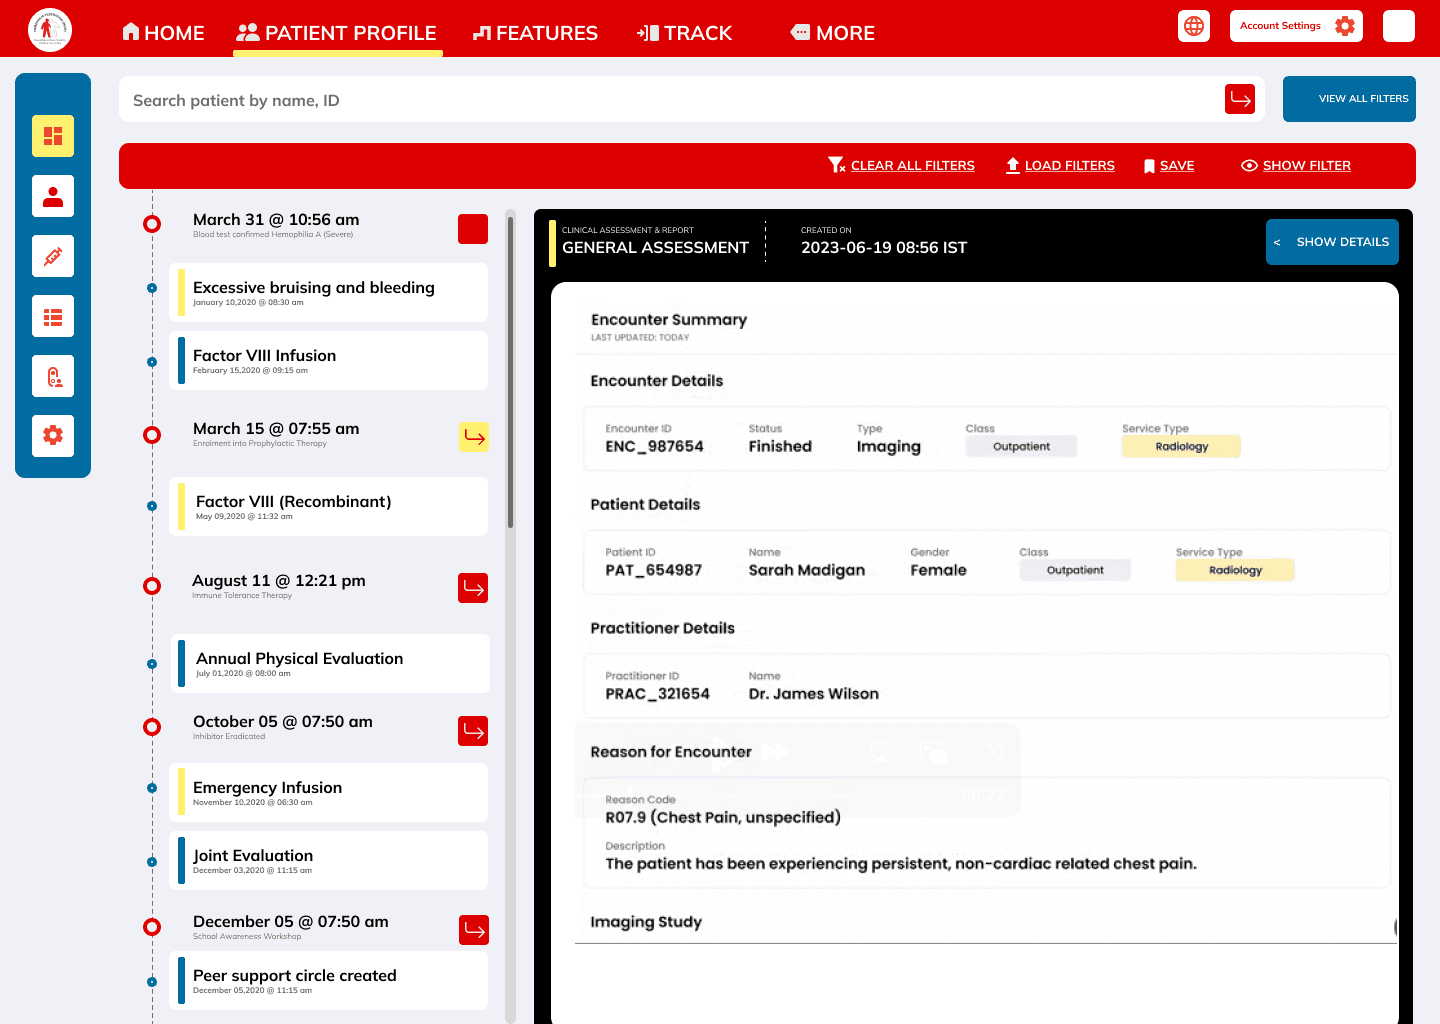Click the gender value Female

coord(938,570)
